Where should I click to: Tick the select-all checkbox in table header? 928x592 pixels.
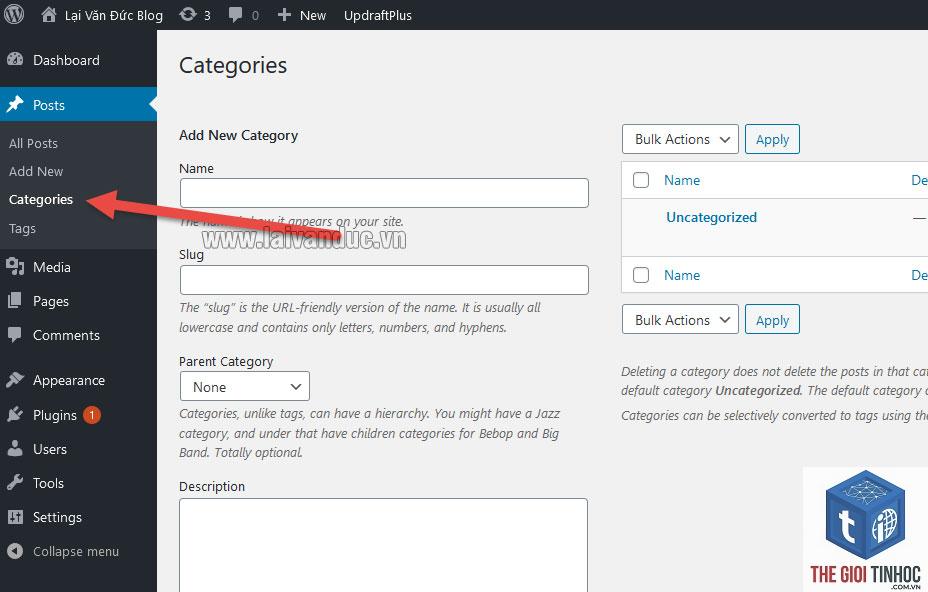[641, 180]
